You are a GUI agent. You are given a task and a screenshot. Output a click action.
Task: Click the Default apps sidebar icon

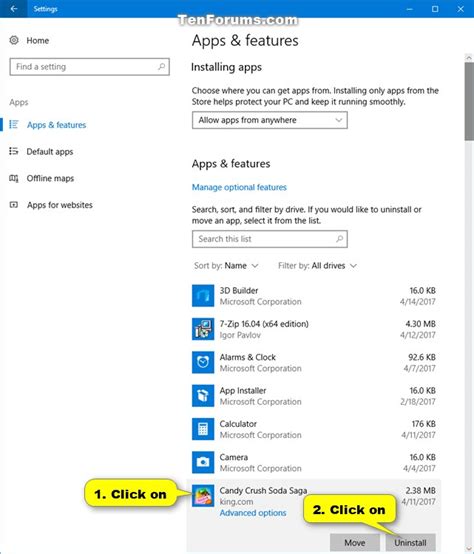coord(14,151)
